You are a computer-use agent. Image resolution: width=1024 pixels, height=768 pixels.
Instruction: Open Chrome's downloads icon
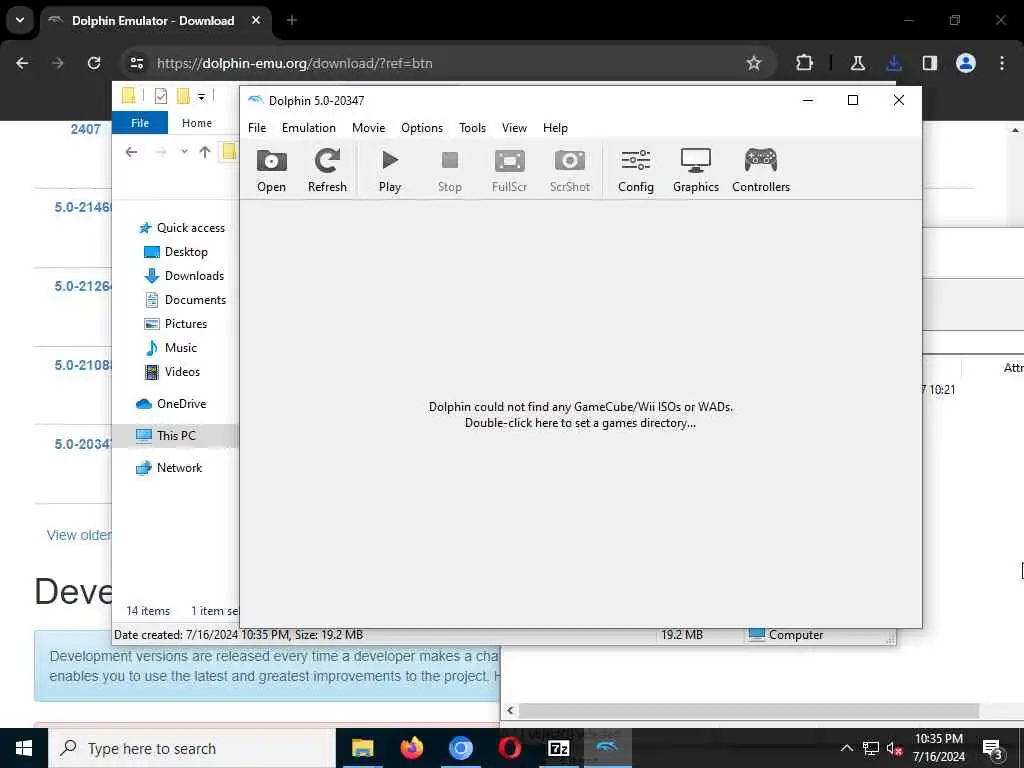pos(893,63)
